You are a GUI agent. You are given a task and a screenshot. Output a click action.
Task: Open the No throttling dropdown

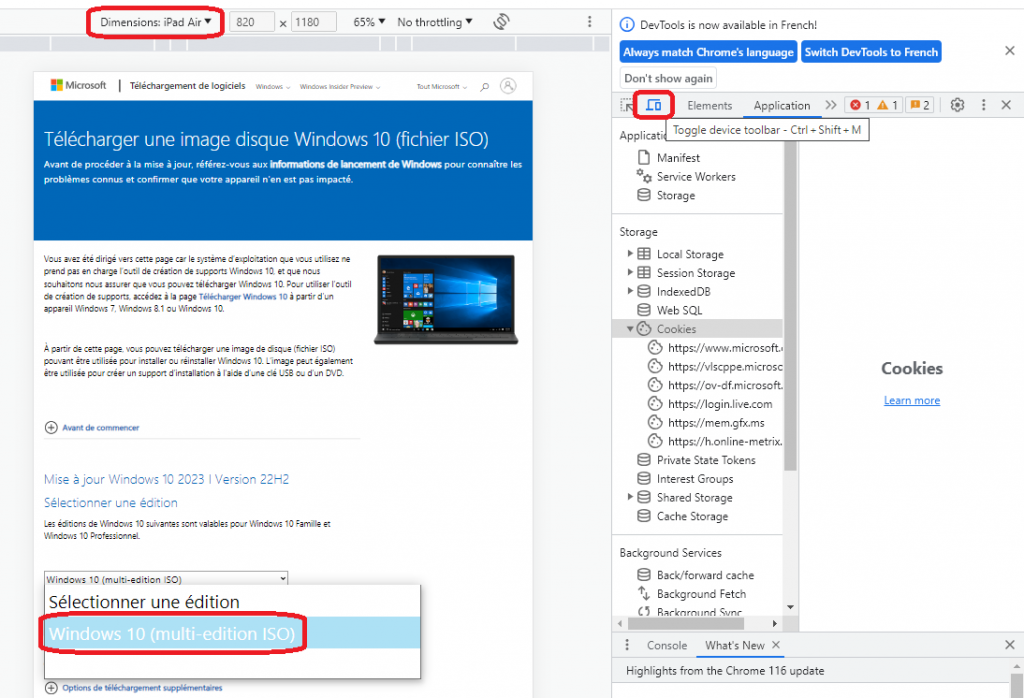[x=434, y=21]
